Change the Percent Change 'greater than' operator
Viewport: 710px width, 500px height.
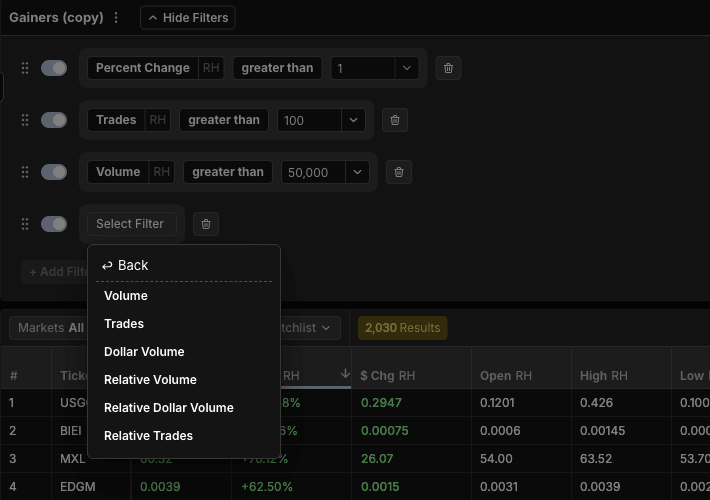click(277, 68)
